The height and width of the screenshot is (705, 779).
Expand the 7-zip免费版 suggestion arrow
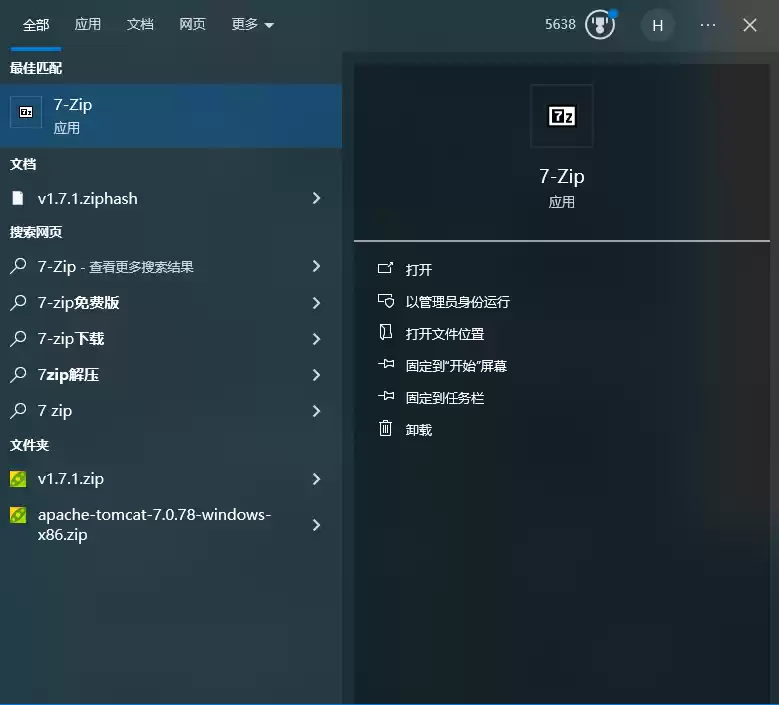[x=316, y=303]
